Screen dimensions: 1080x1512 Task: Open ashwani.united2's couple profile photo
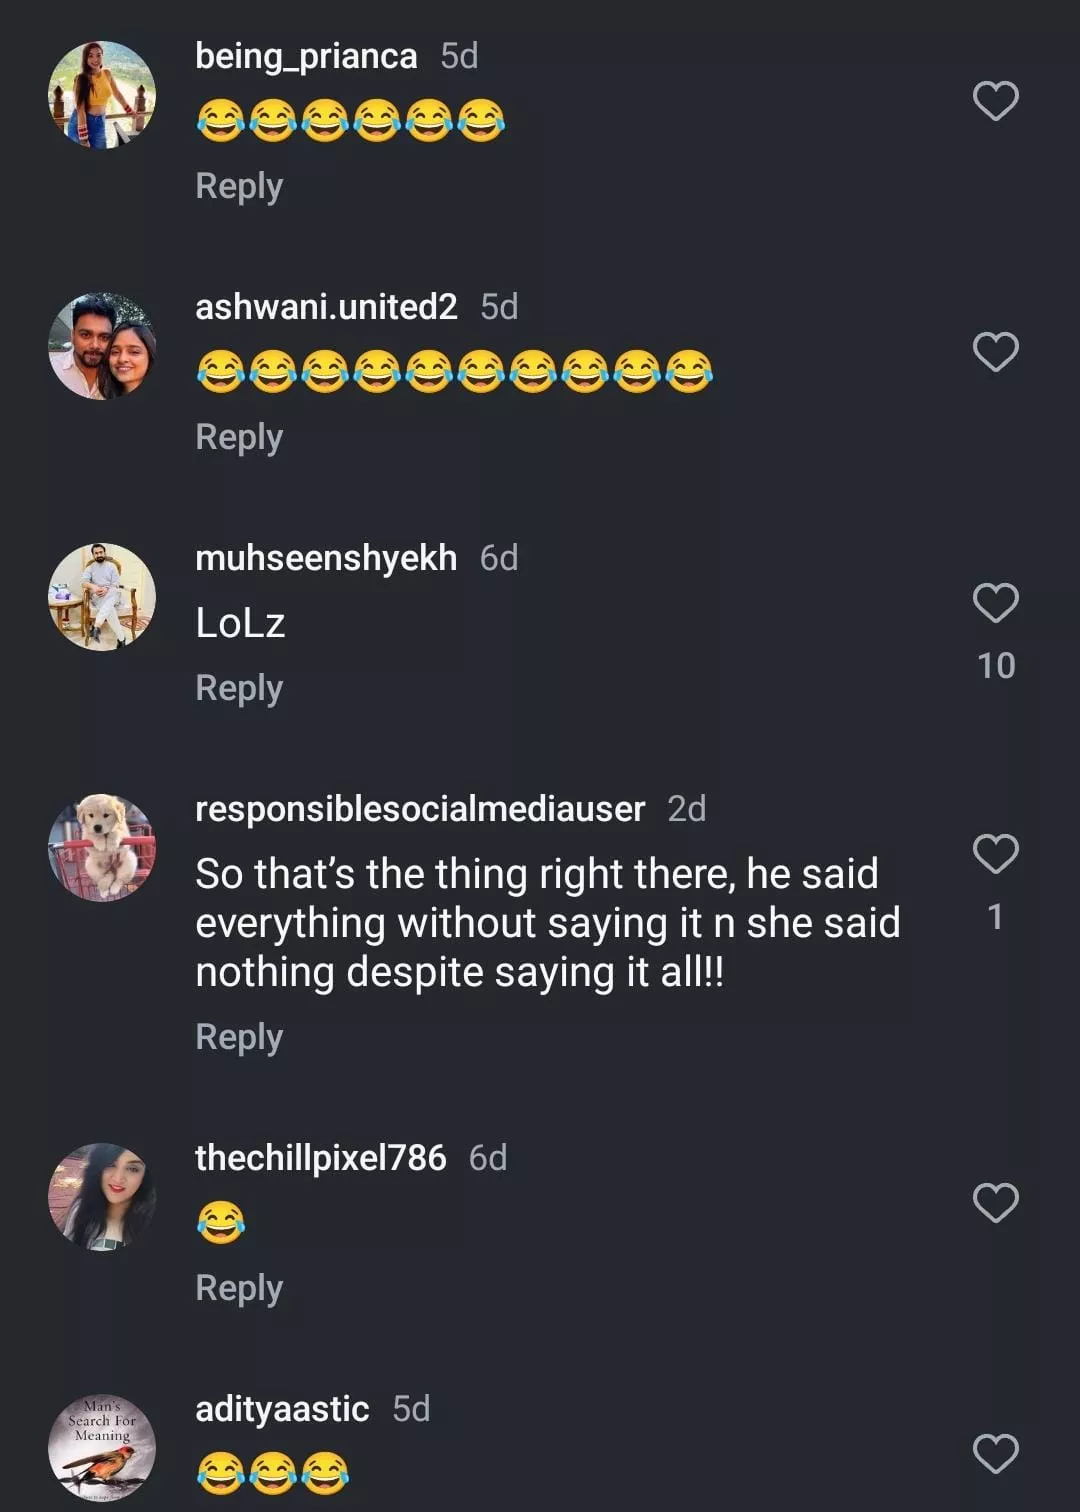click(x=102, y=346)
